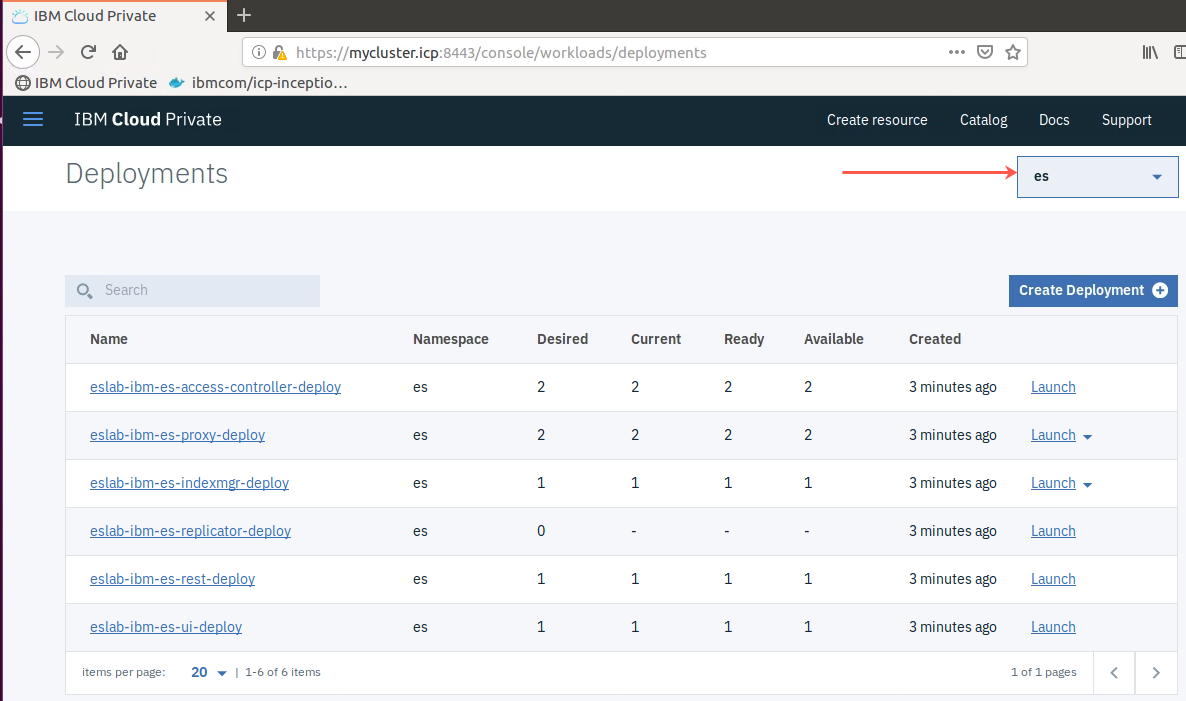
Task: Launch the replicator-deploy deployment
Action: point(1053,531)
